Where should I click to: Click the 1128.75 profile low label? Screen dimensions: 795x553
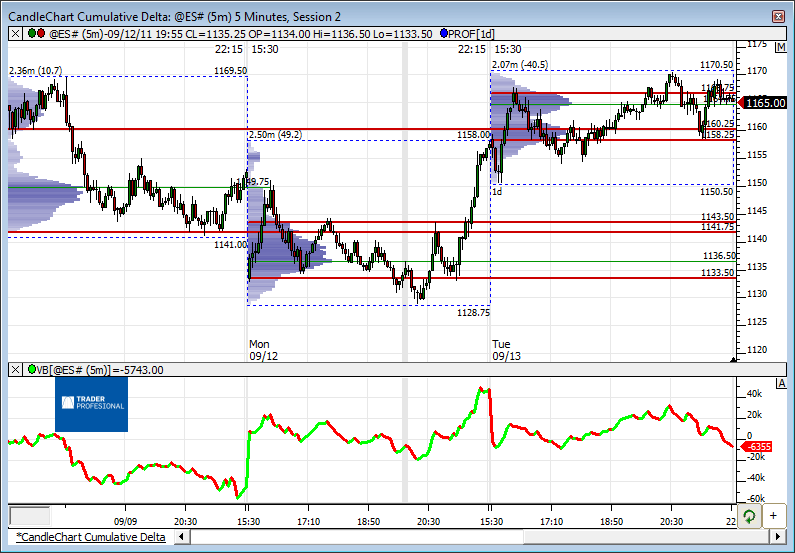pos(474,313)
